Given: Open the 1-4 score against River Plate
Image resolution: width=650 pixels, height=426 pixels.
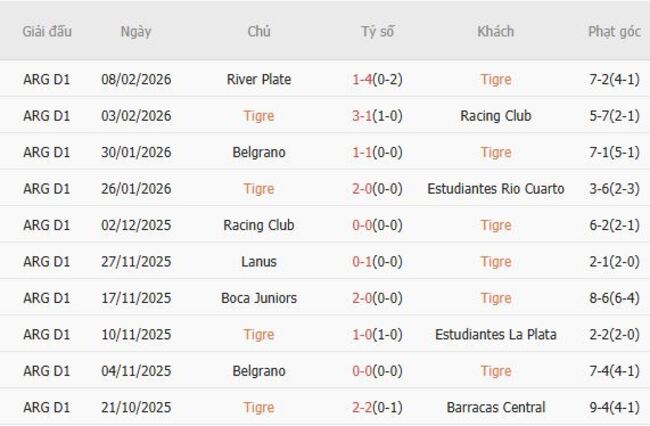Looking at the screenshot, I should tap(362, 79).
